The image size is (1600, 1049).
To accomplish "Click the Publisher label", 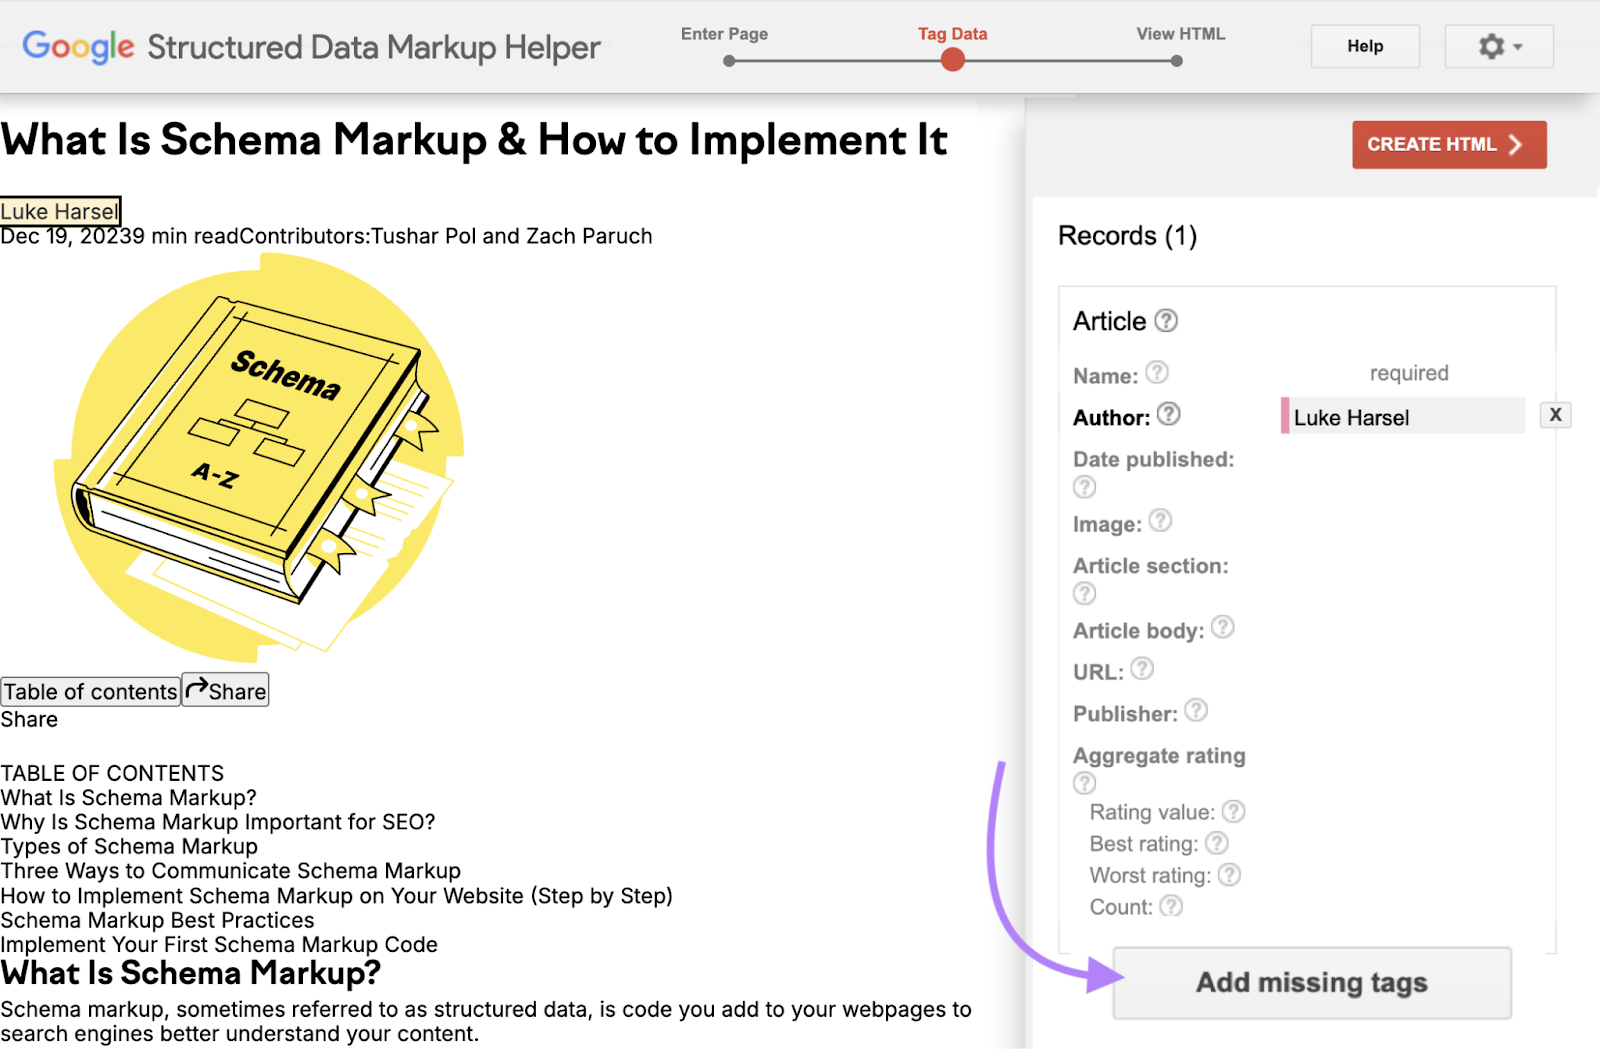I will (1125, 714).
